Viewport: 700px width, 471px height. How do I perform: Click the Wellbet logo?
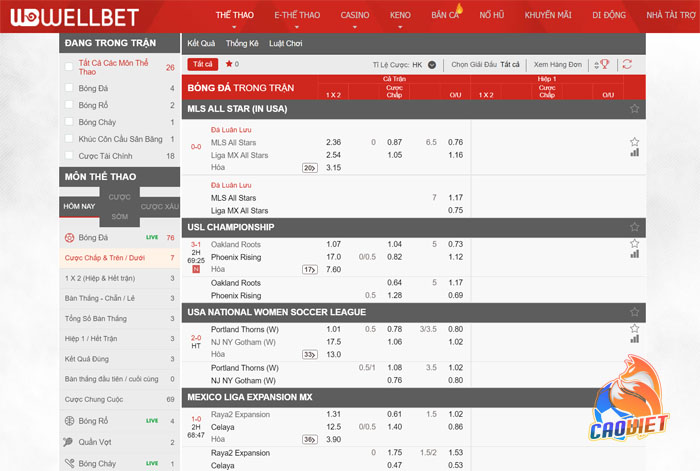click(x=75, y=17)
